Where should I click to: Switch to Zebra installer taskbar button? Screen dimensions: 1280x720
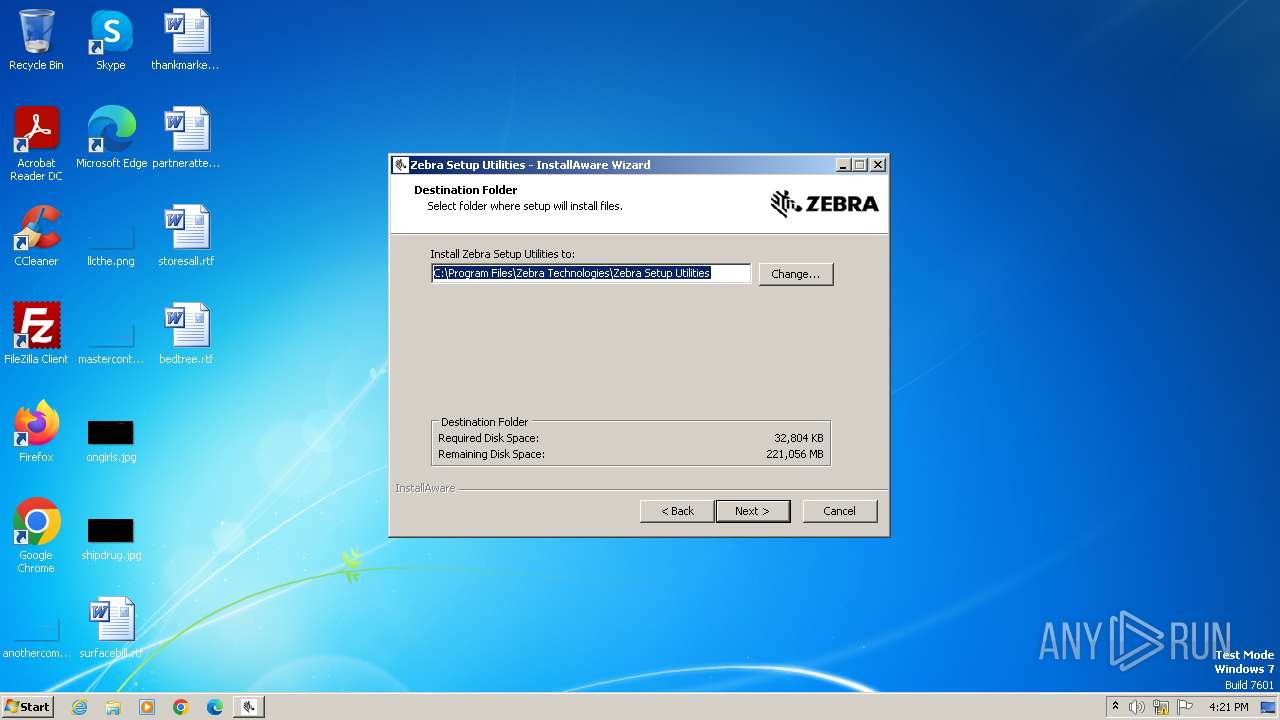pos(249,707)
